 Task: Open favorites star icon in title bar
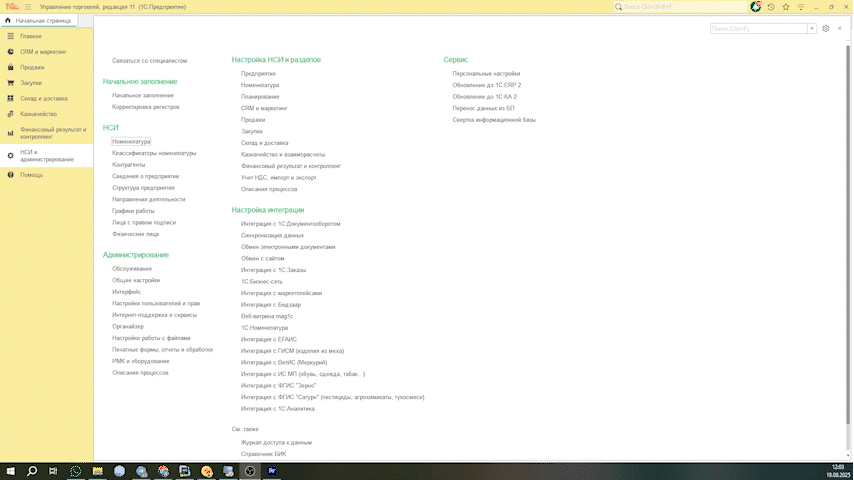(x=786, y=7)
